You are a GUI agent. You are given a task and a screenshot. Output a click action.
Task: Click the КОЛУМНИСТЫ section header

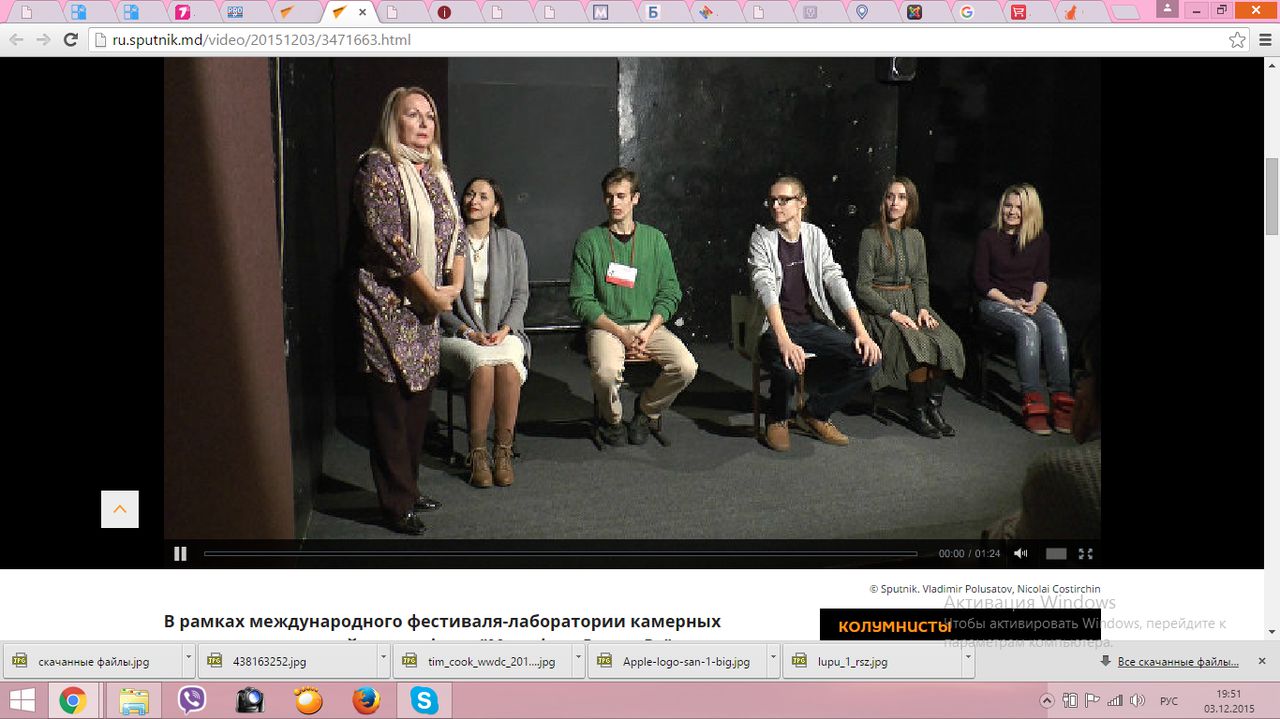[895, 627]
